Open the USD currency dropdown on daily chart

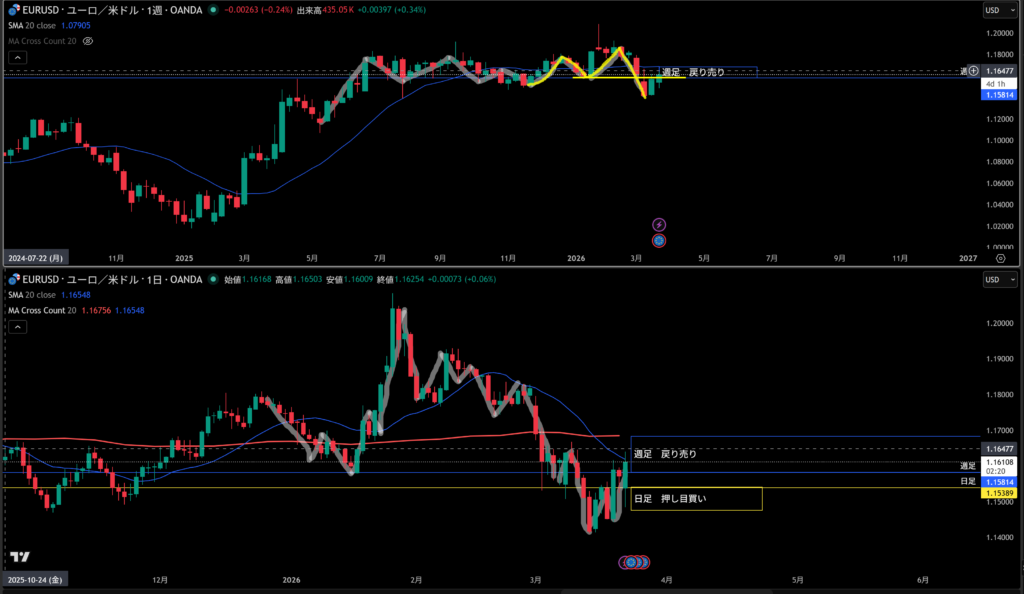pos(992,280)
